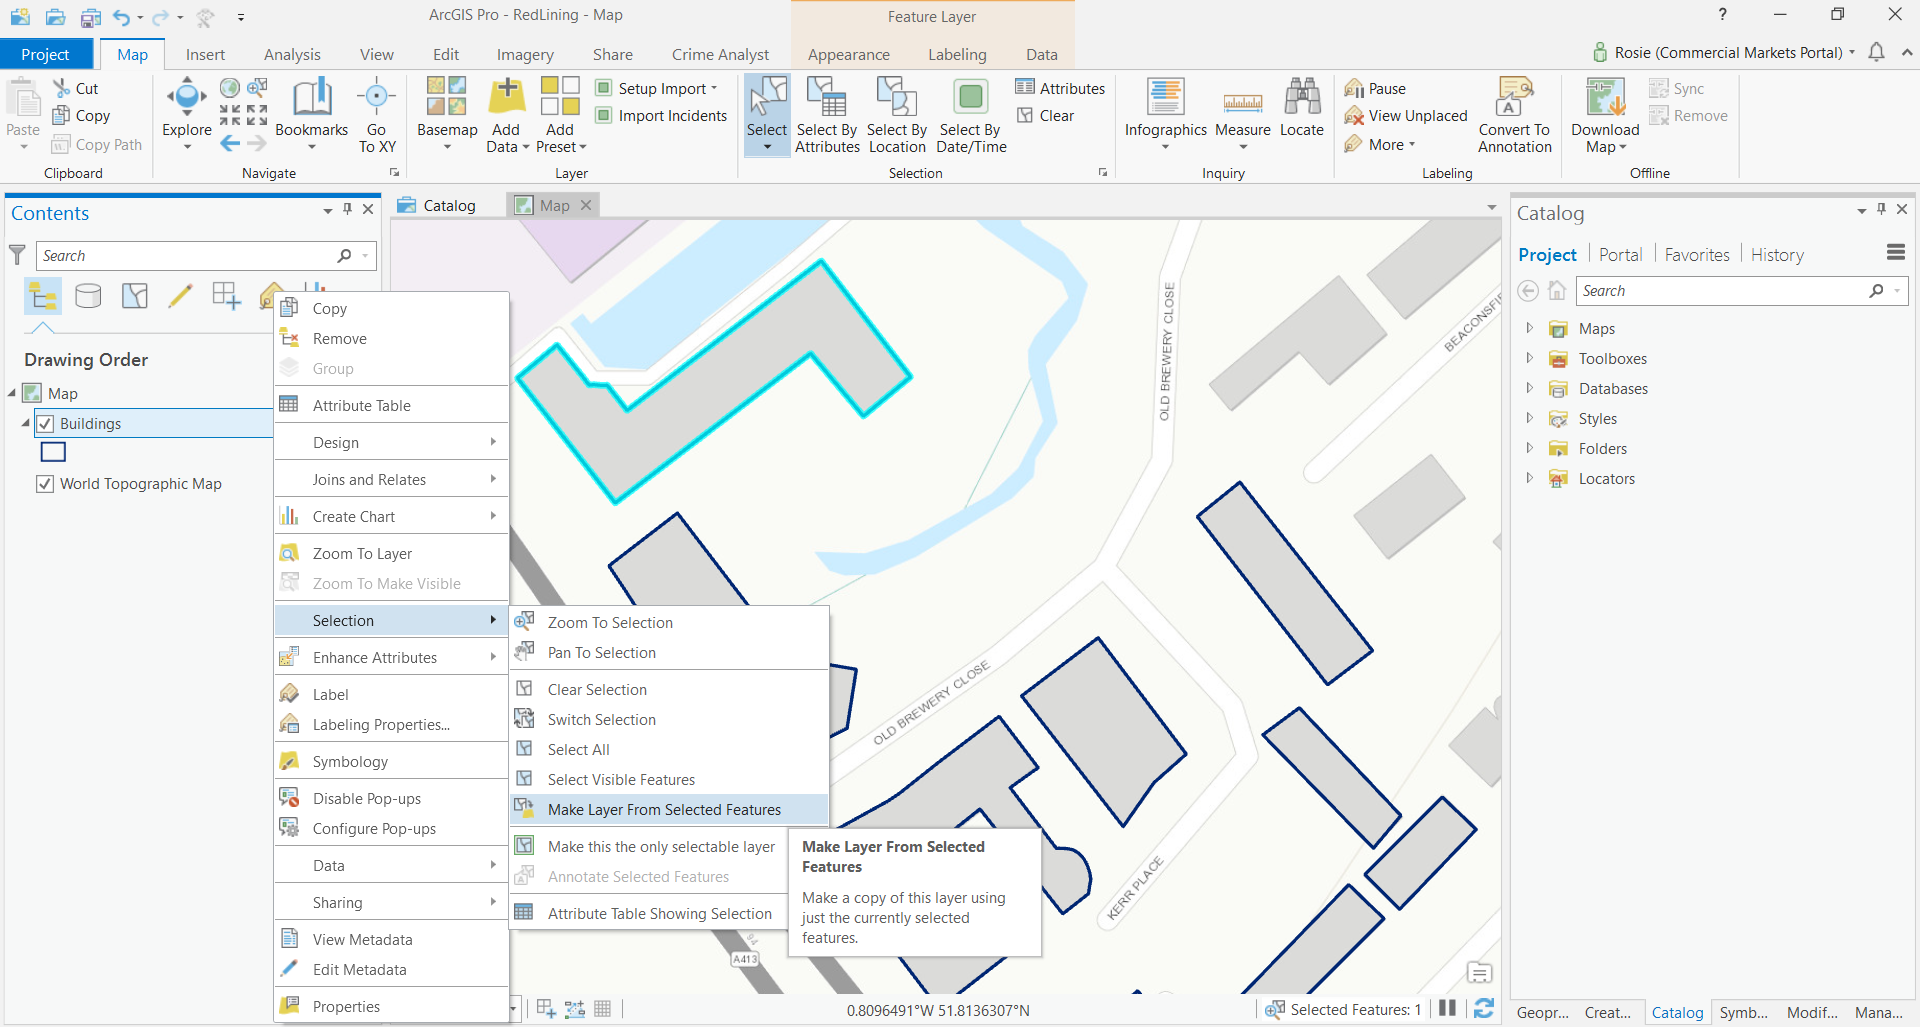Switch to the Analysis ribbon tab
Image resolution: width=1920 pixels, height=1027 pixels.
point(292,55)
